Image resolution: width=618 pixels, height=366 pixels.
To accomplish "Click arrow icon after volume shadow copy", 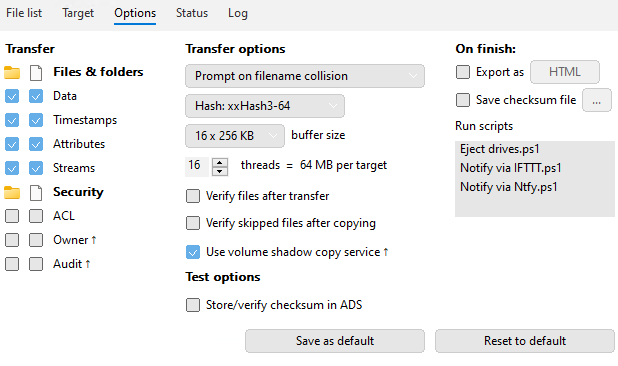I will point(386,252).
